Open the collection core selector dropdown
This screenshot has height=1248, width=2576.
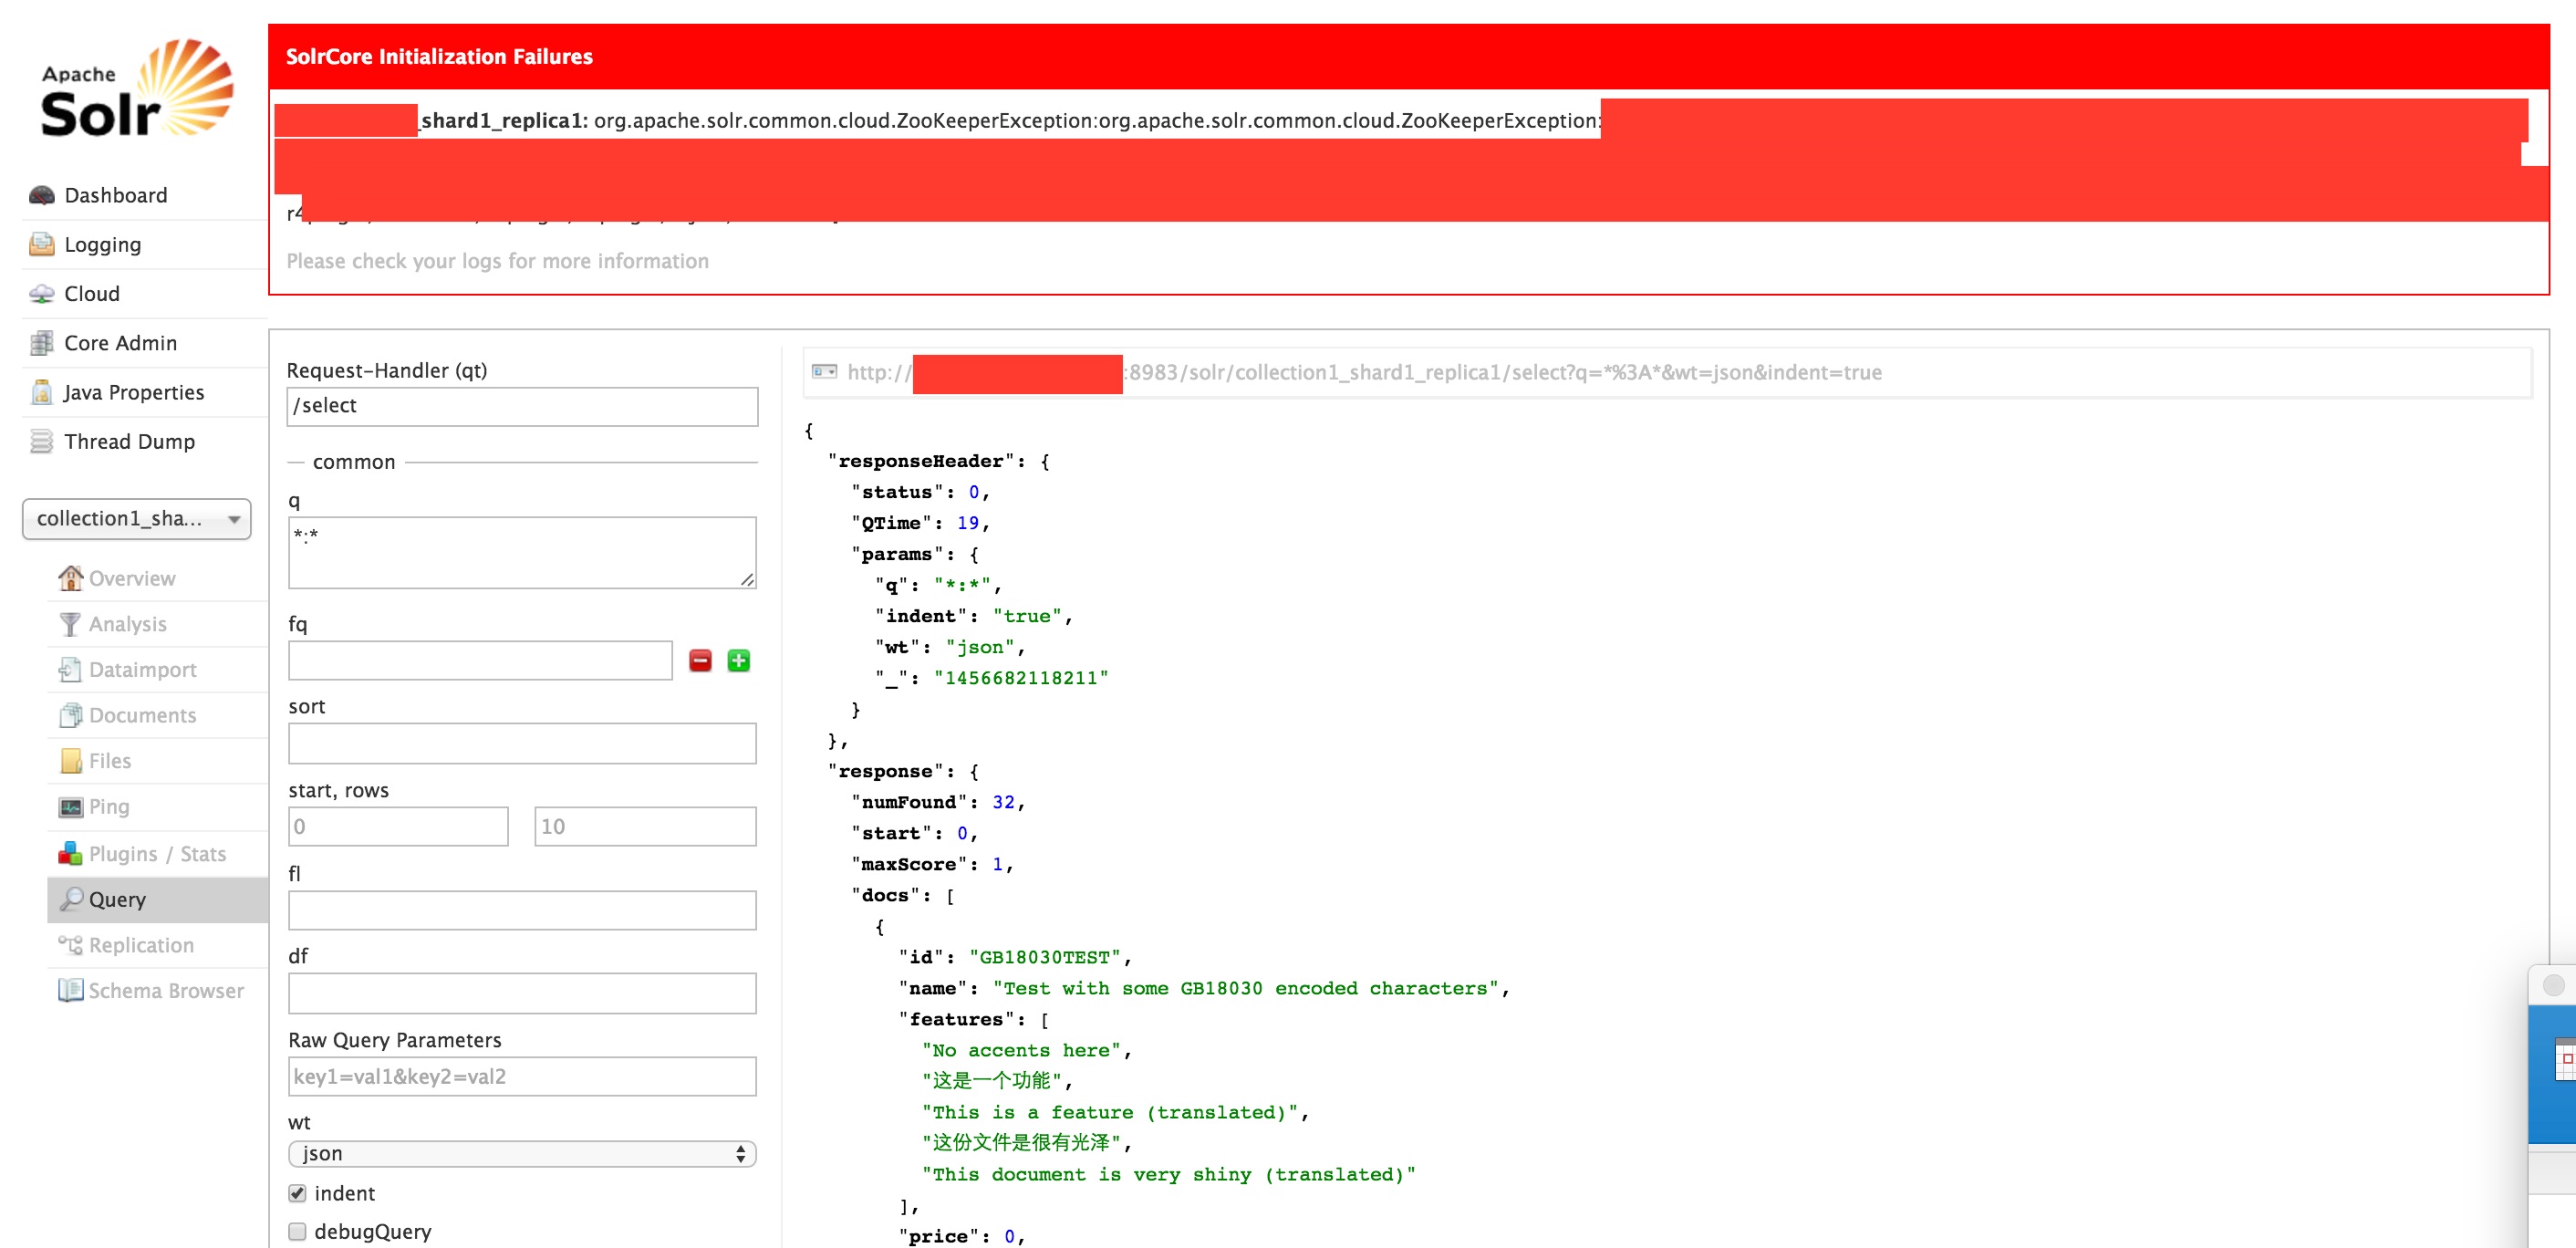point(136,519)
